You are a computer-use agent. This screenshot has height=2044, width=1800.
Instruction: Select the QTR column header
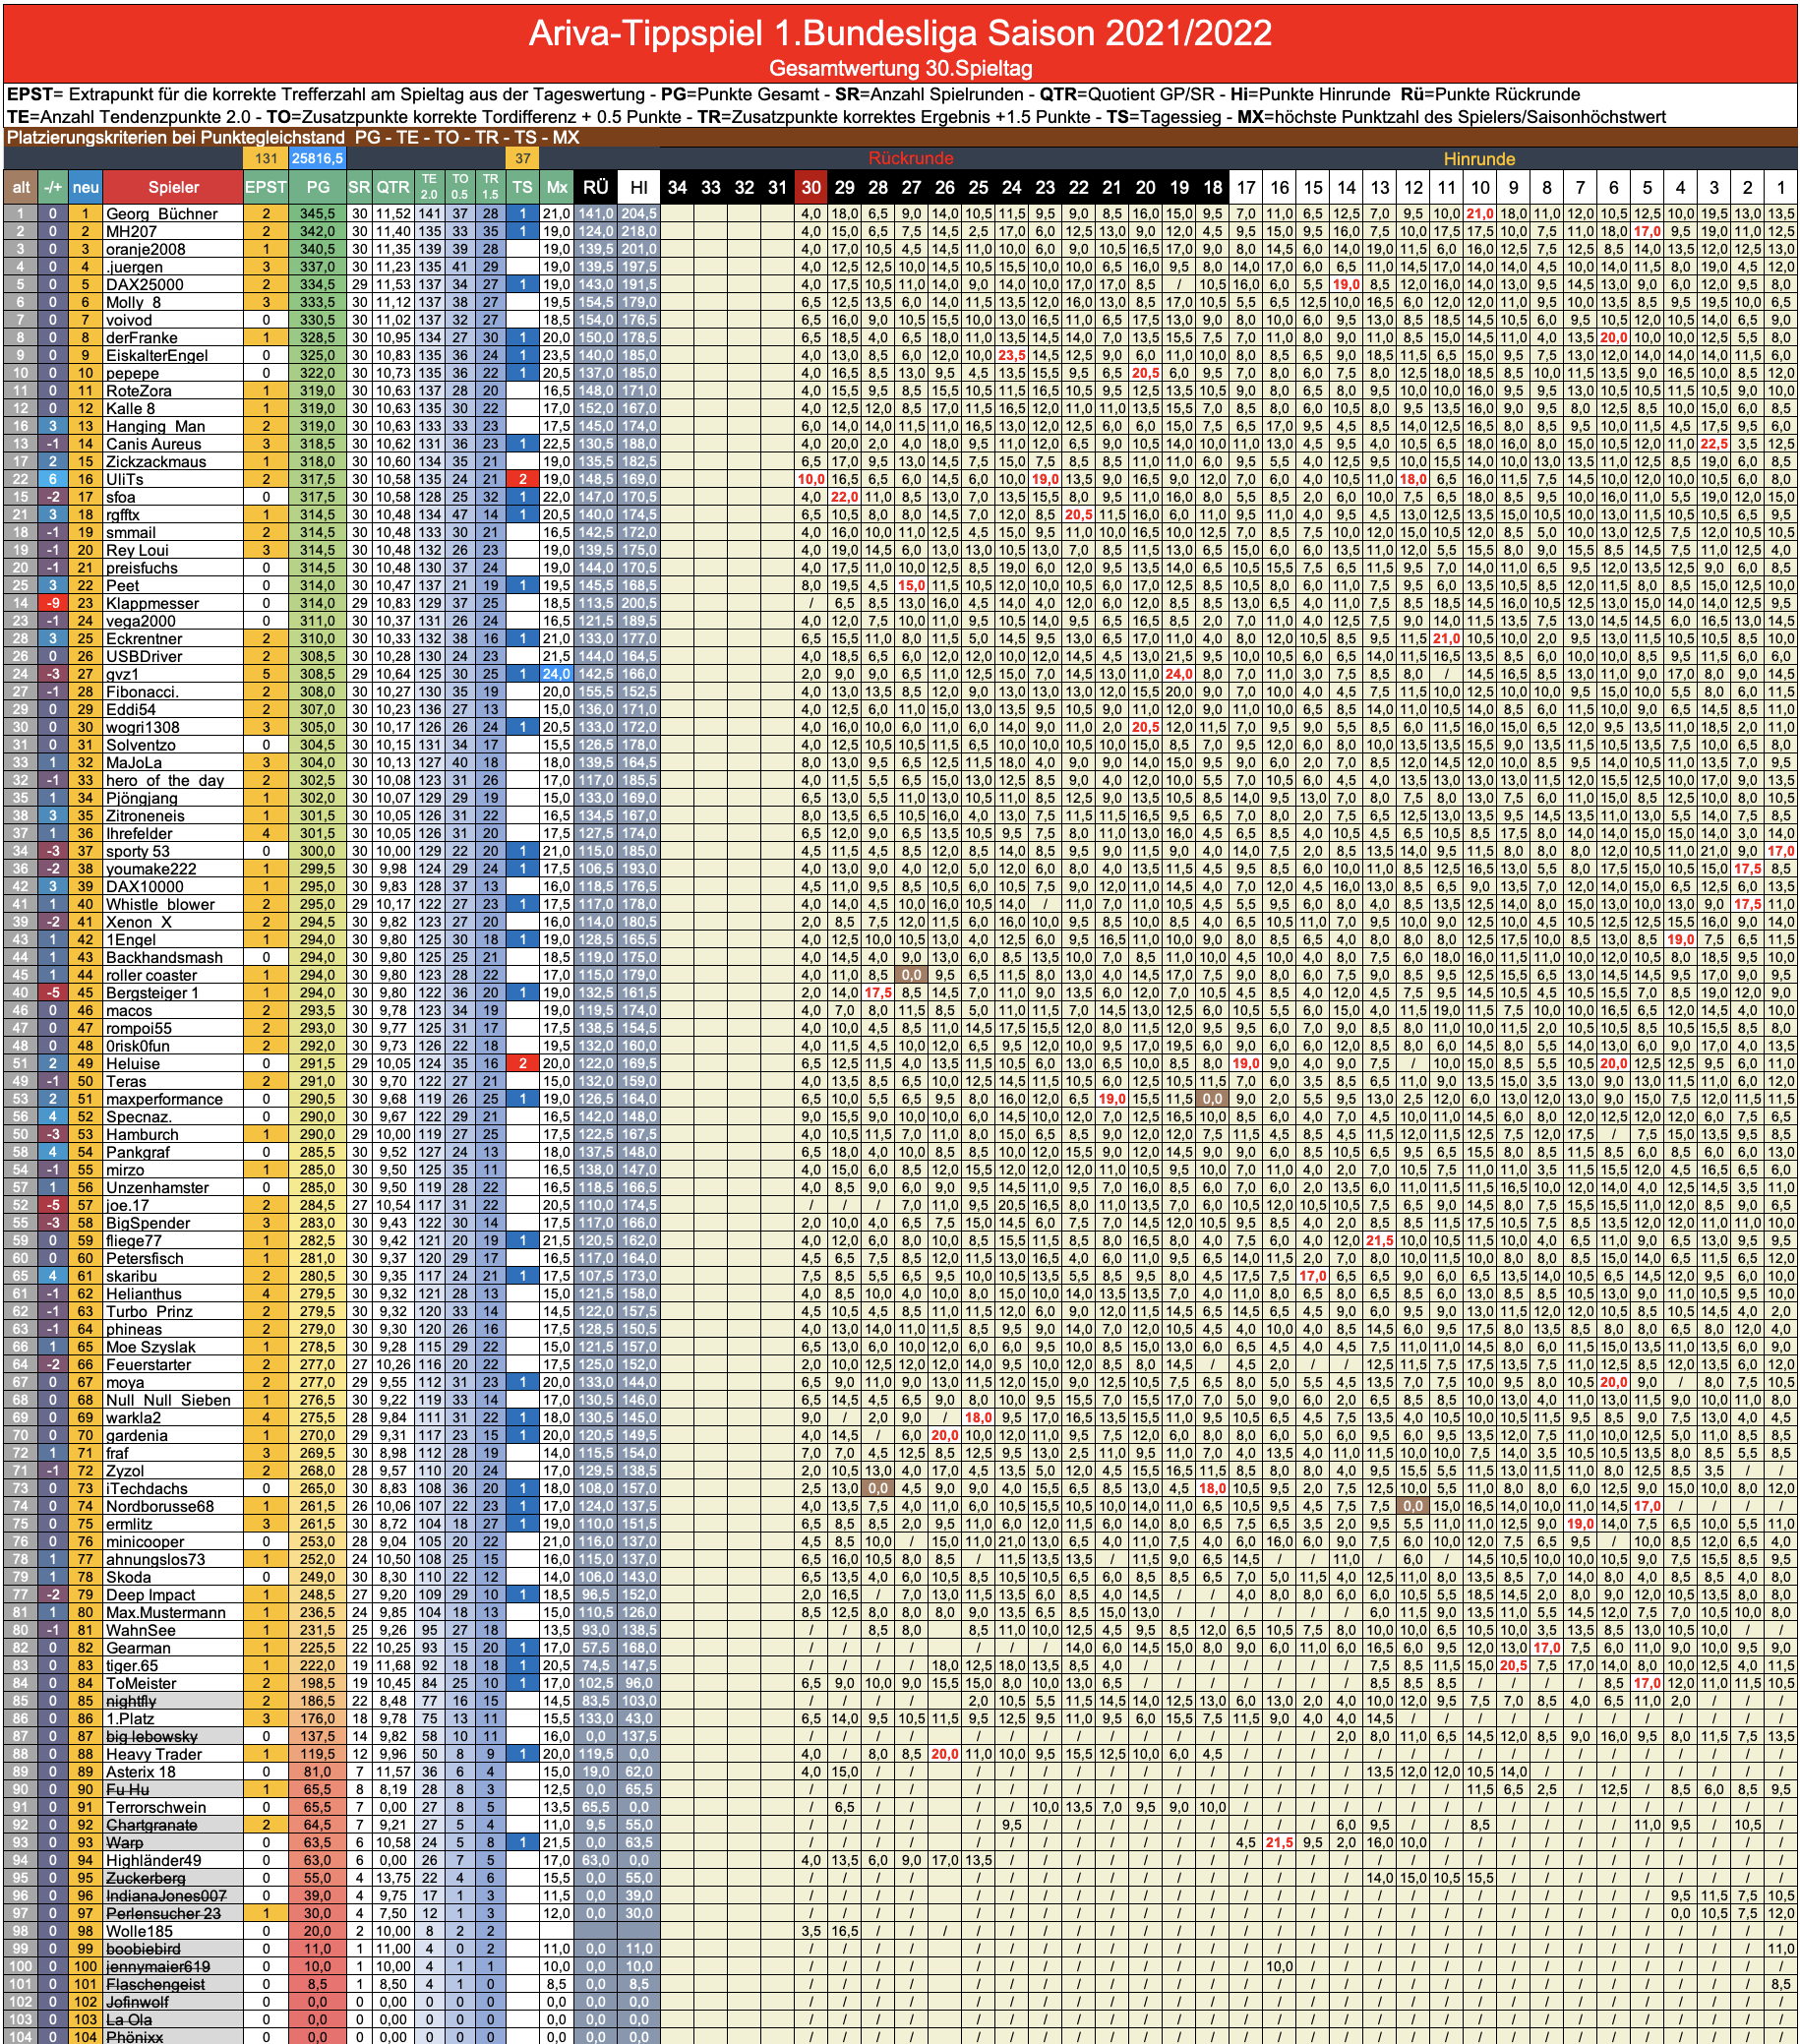coord(393,187)
